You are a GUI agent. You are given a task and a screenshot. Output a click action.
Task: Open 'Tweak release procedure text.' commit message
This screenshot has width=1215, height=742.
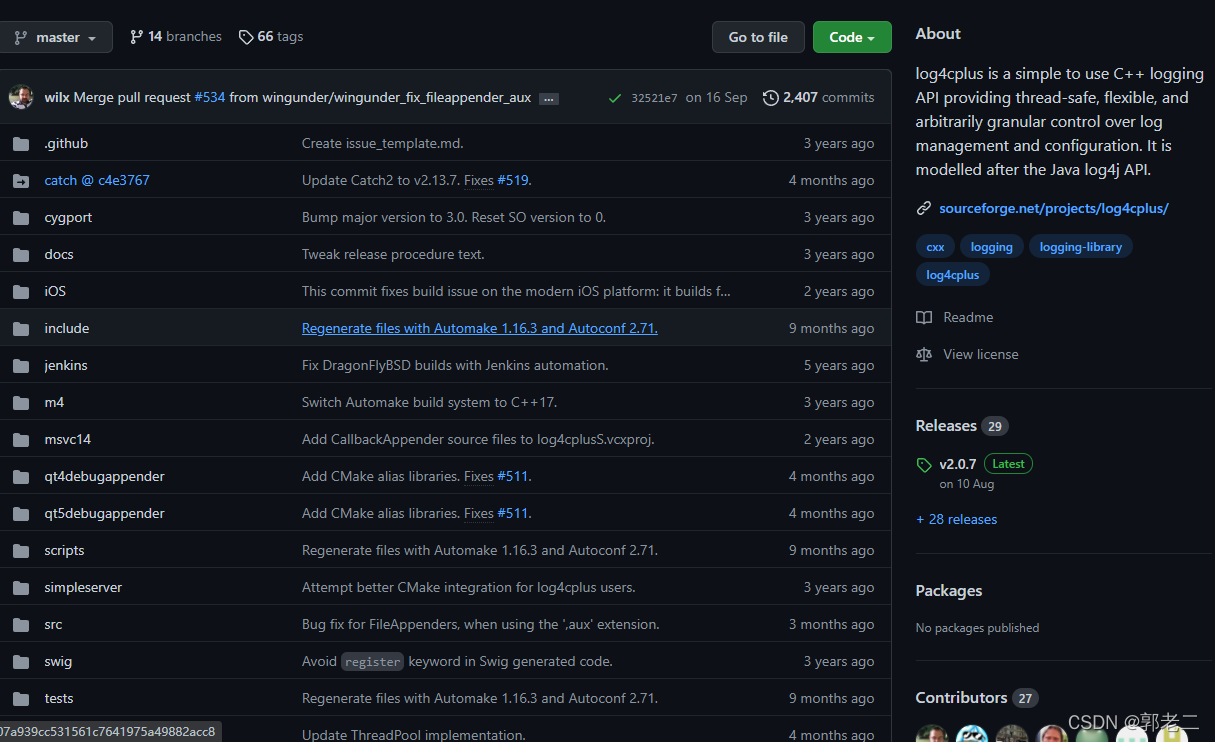(x=393, y=255)
